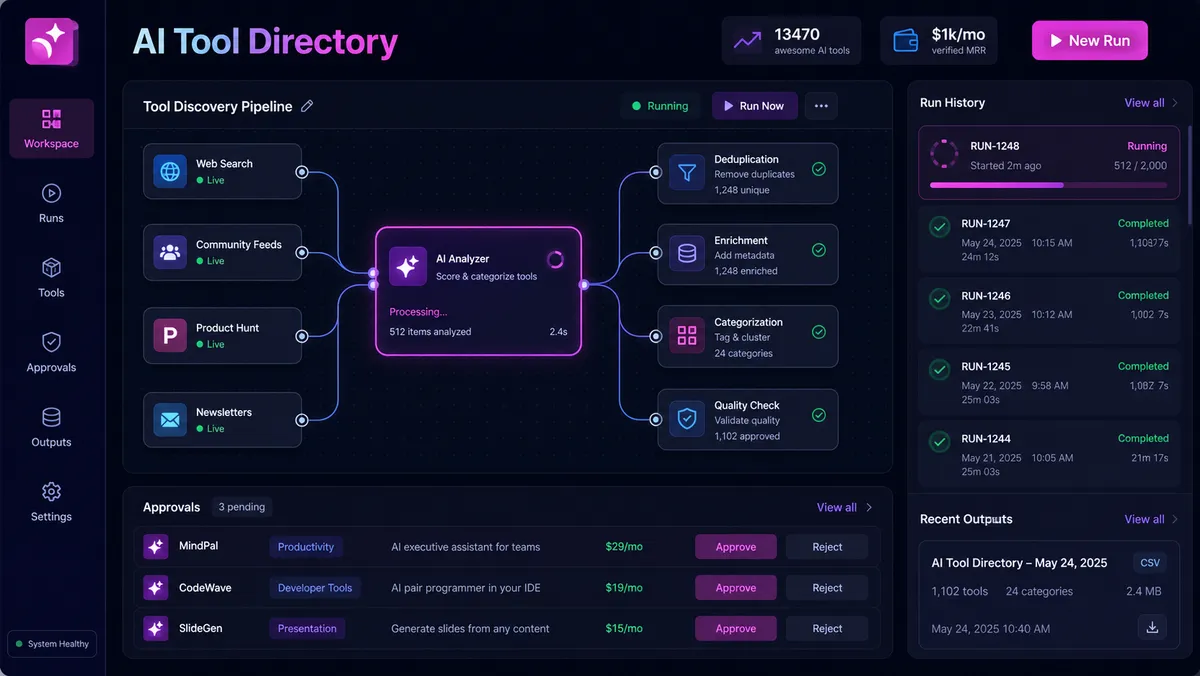
Task: Expand Run History chevron arrow
Action: click(1175, 103)
